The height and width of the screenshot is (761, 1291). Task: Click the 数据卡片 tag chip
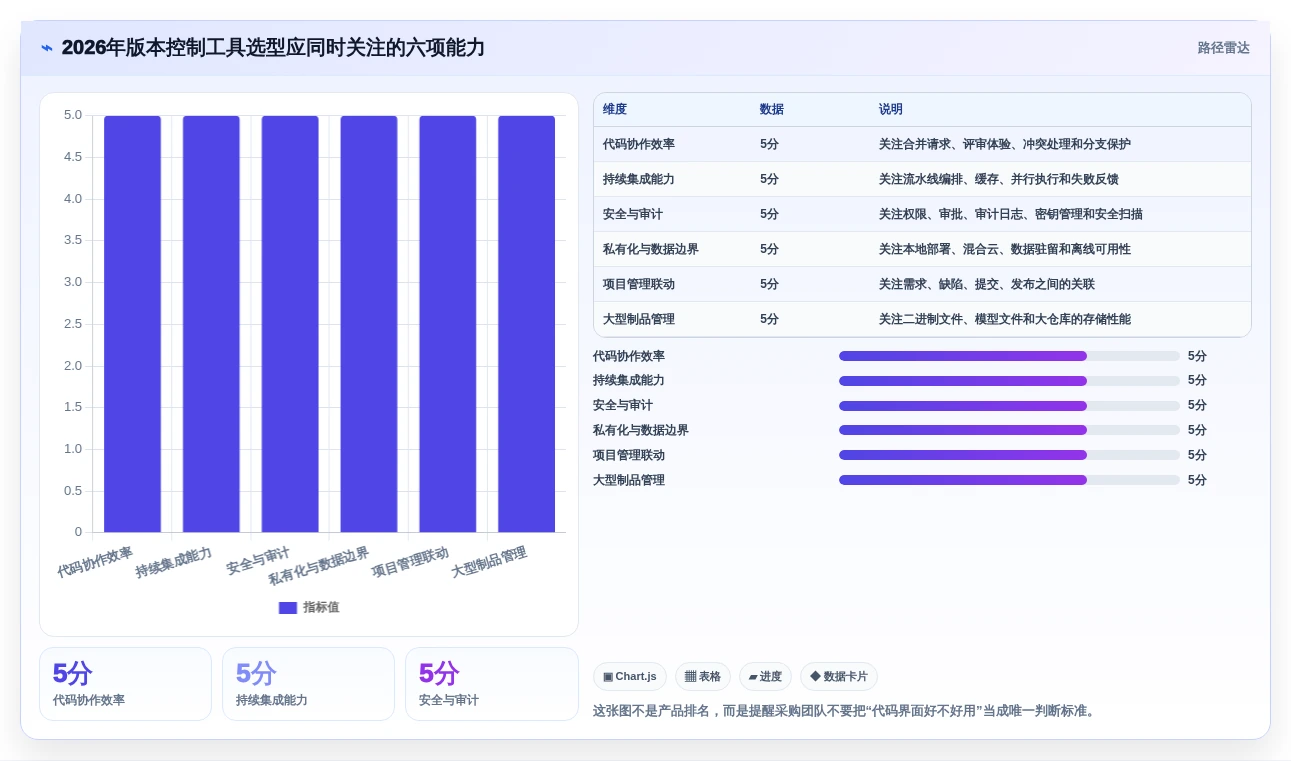point(839,677)
